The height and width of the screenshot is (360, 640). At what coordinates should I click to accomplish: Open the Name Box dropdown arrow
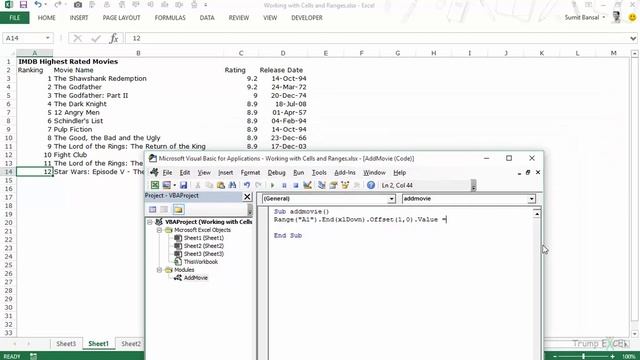(x=48, y=38)
